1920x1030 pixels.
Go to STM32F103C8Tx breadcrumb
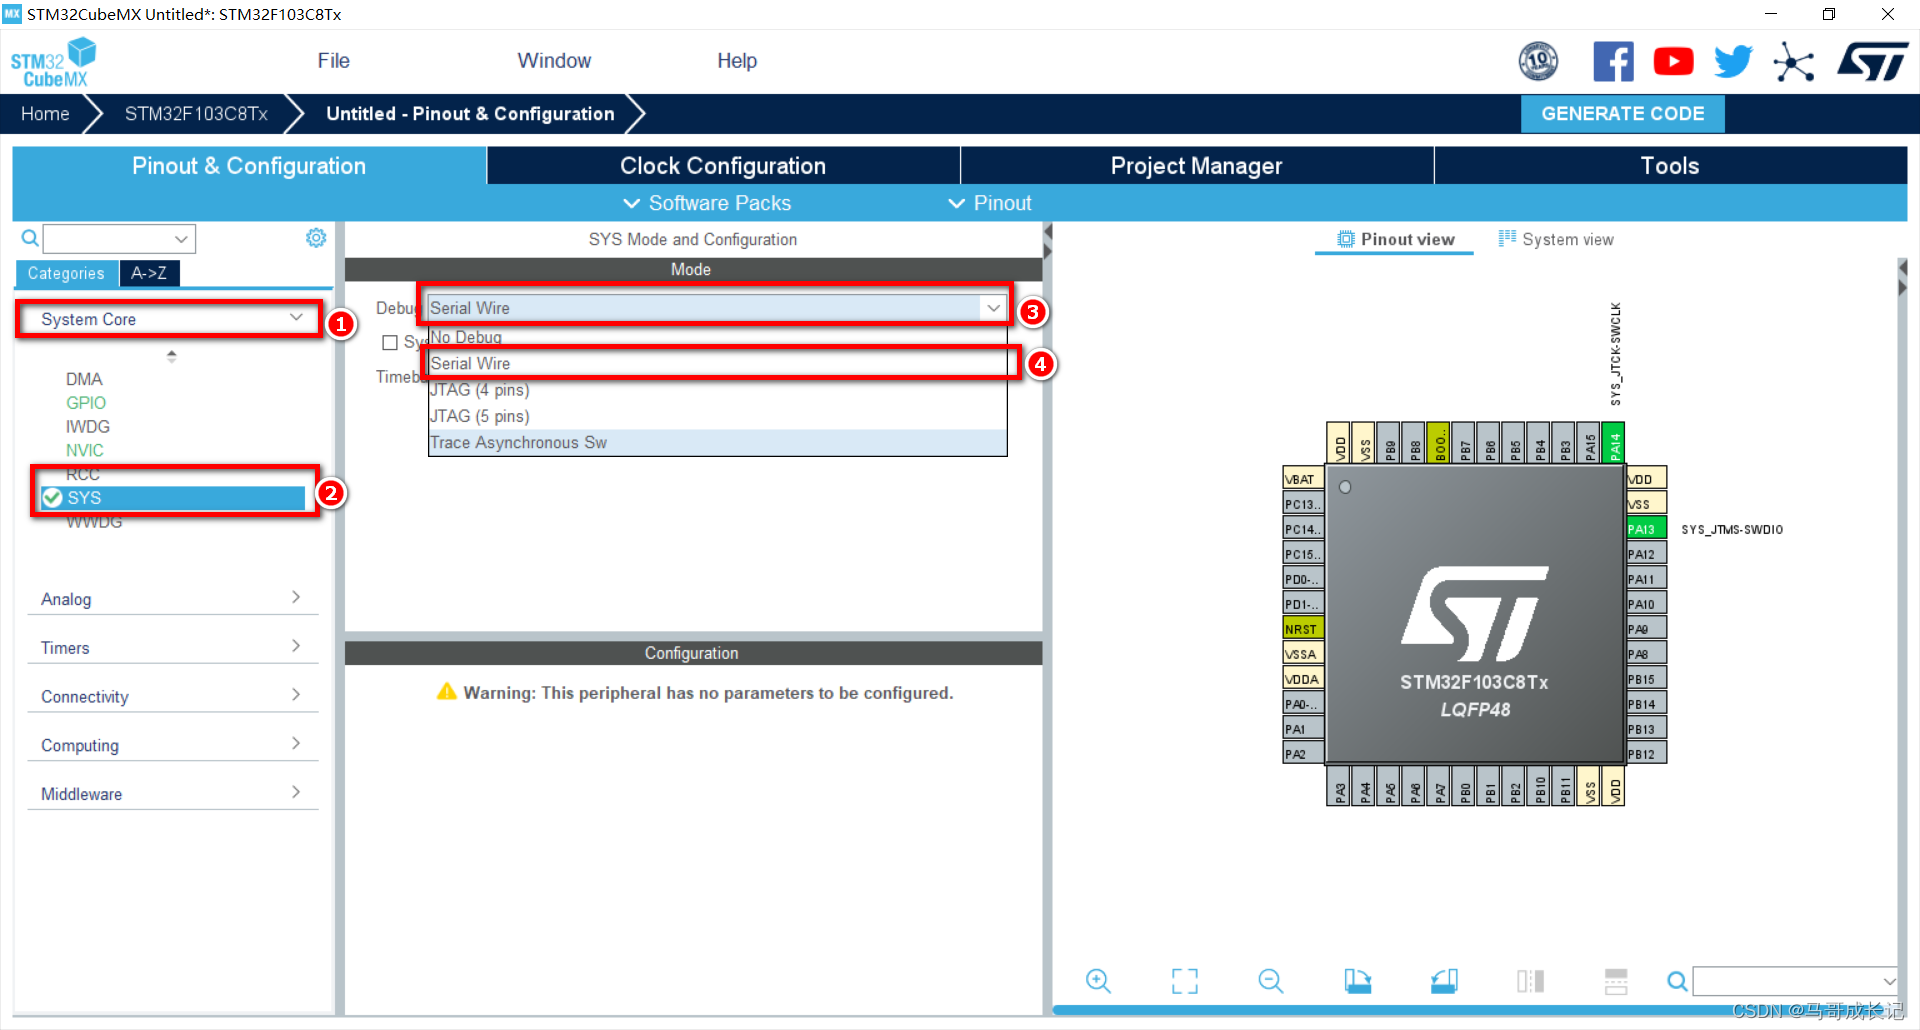click(196, 114)
